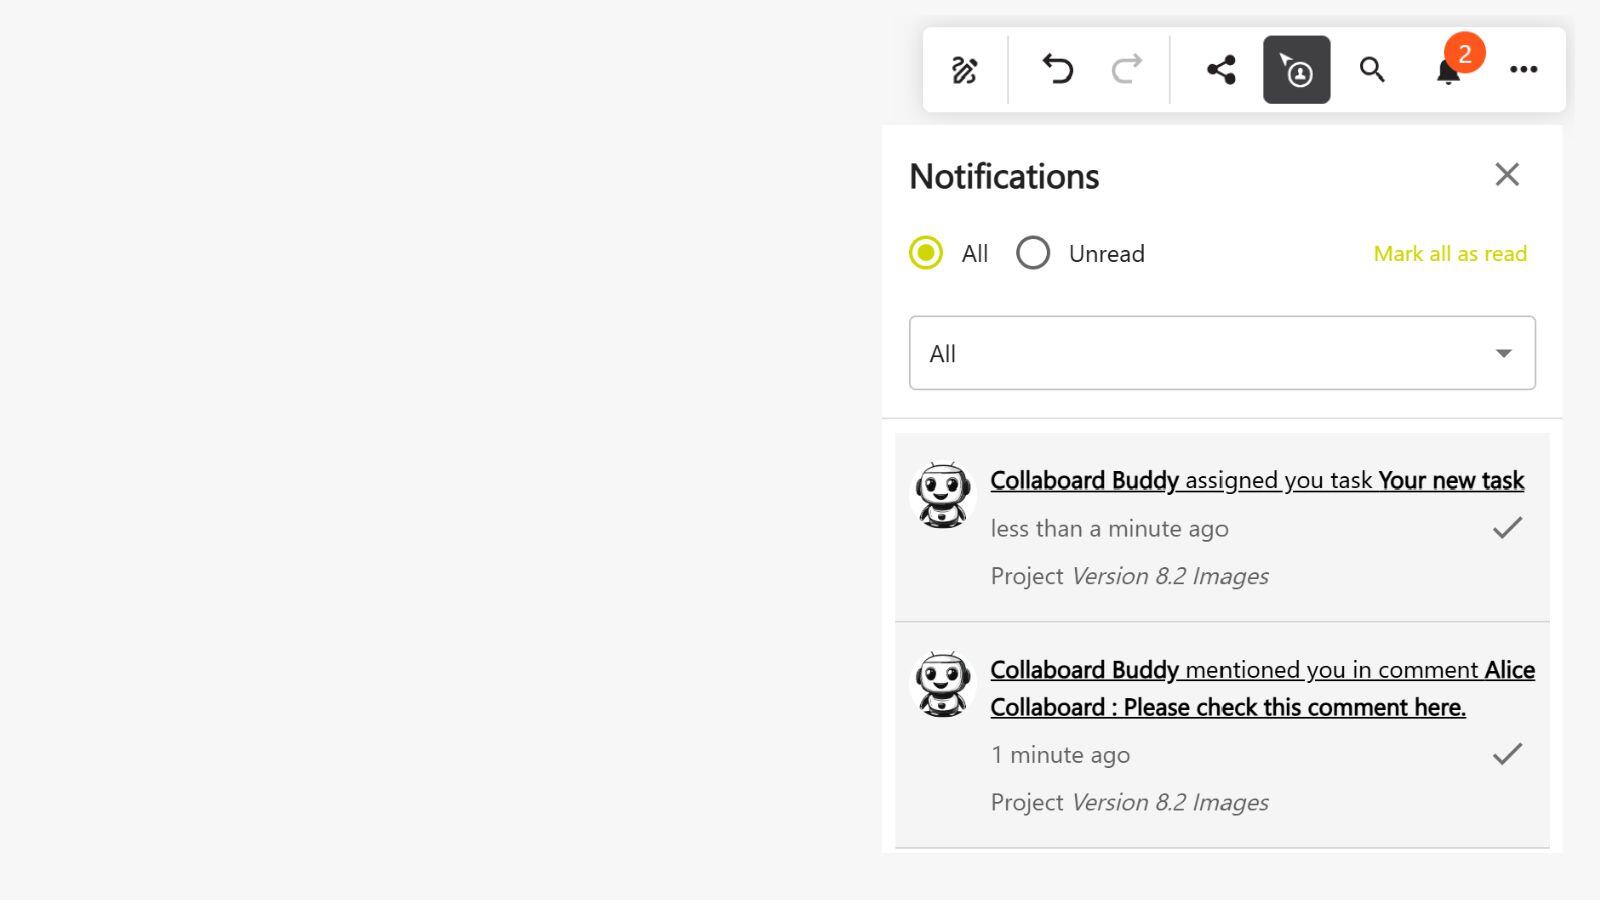Image resolution: width=1600 pixels, height=900 pixels.
Task: Select the drawing pen tool in the toolbar
Action: coord(963,69)
